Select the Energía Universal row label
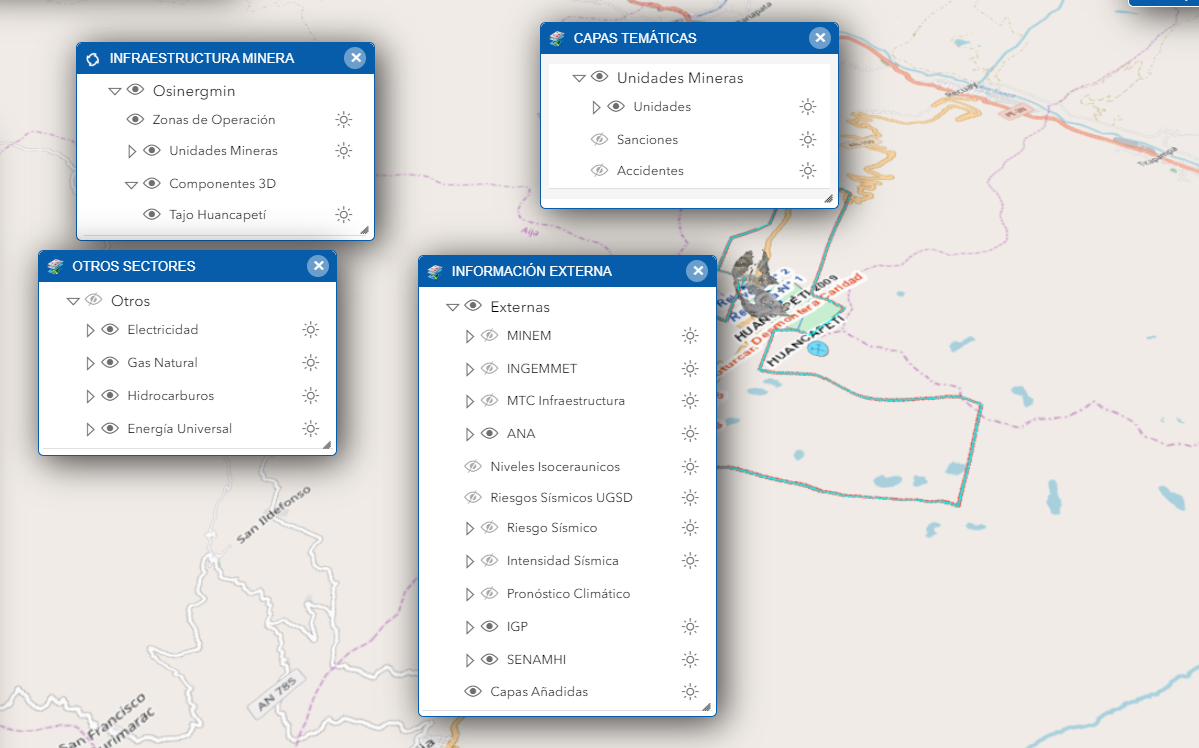1199x748 pixels. pos(180,428)
